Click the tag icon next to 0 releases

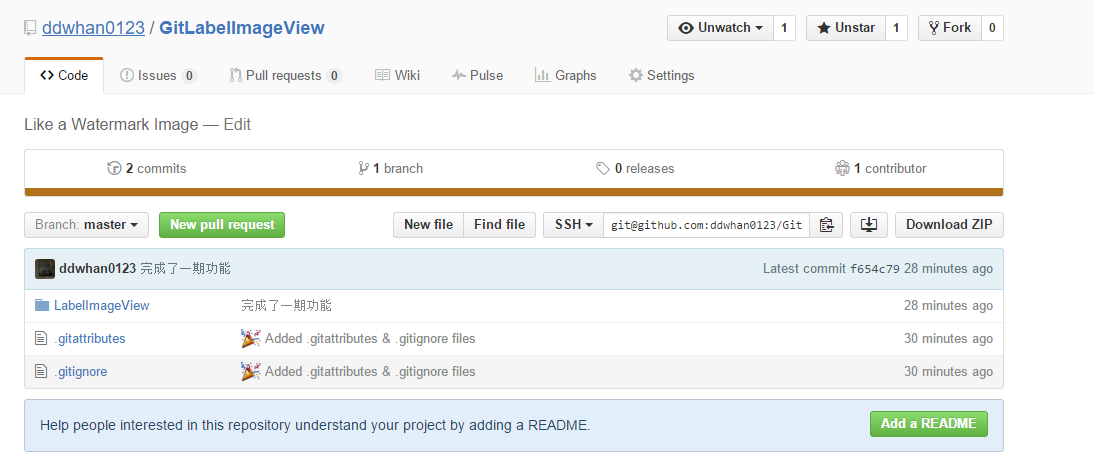tap(603, 168)
